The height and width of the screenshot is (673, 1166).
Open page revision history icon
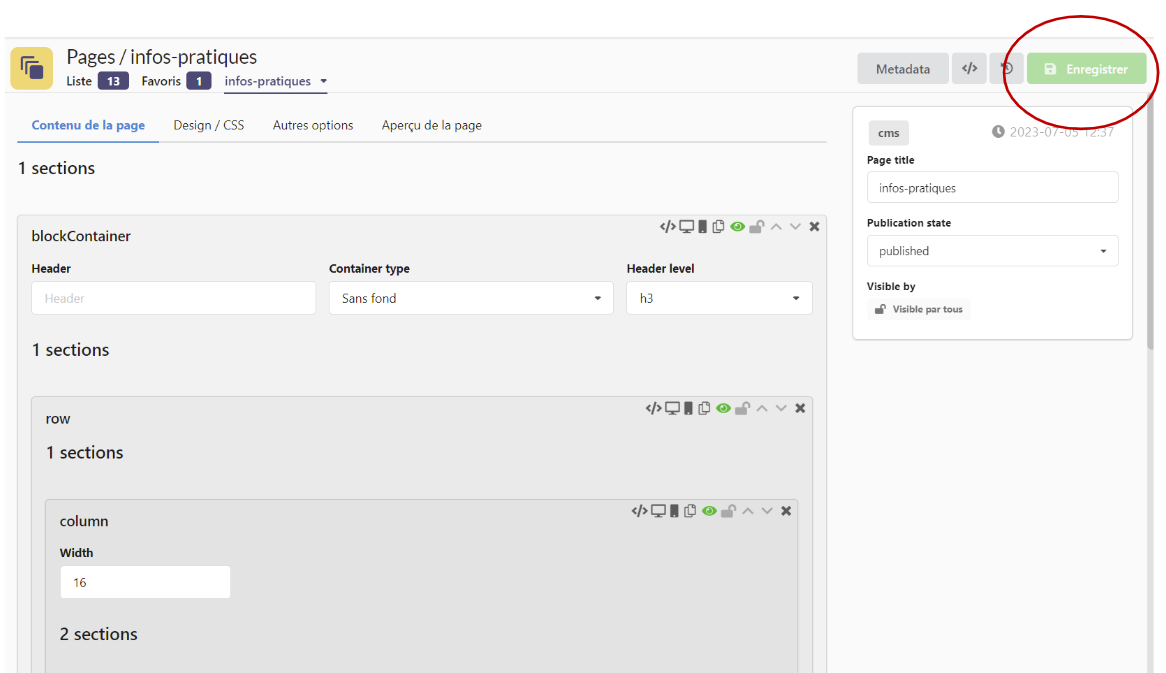tap(1007, 69)
